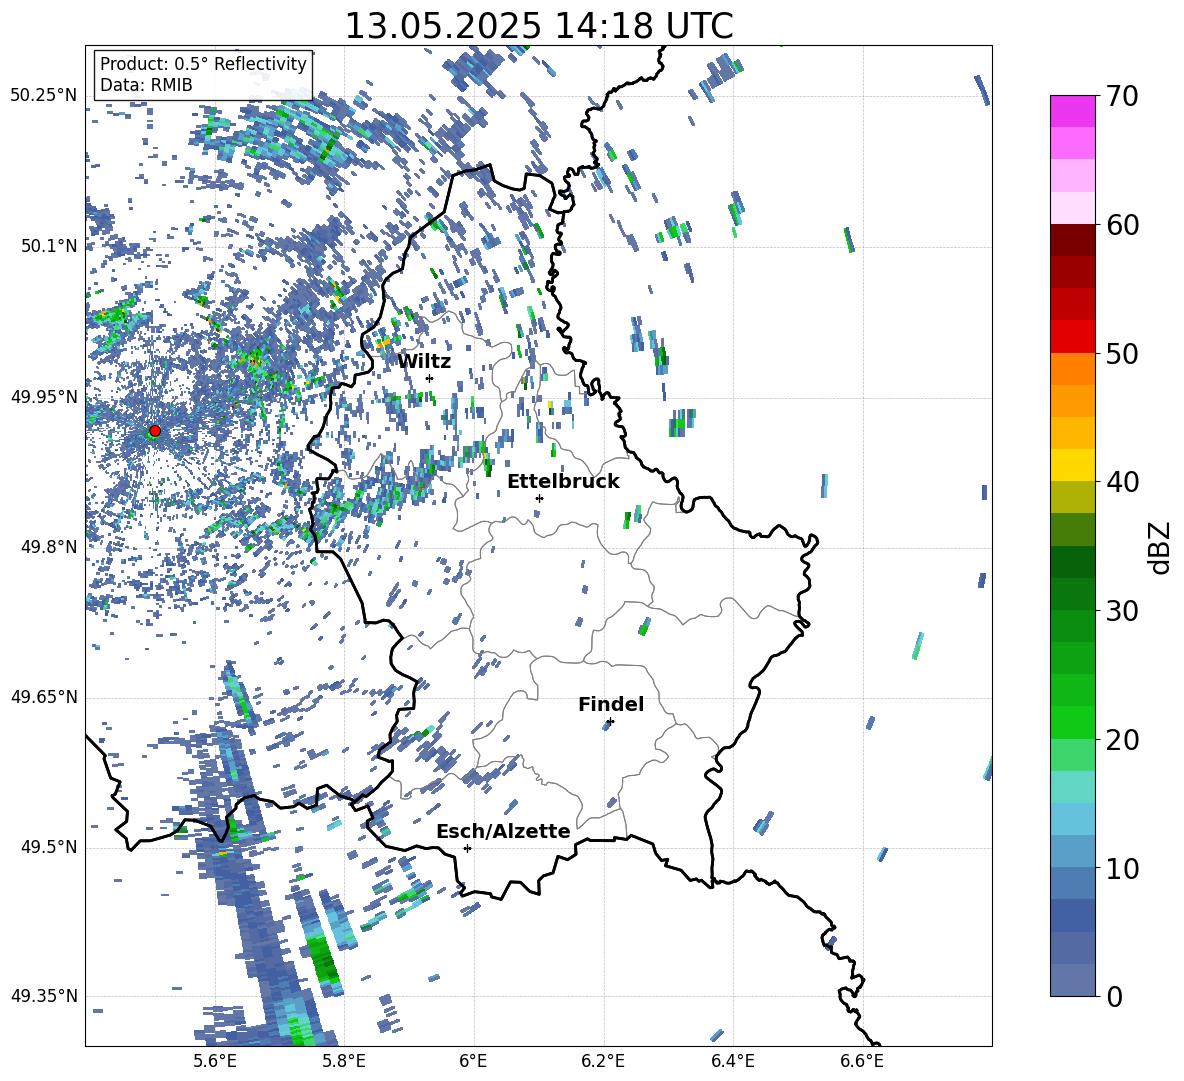Viewport: 1184px width, 1081px height.
Task: Select the Esch/Alzette city label
Action: pos(503,831)
